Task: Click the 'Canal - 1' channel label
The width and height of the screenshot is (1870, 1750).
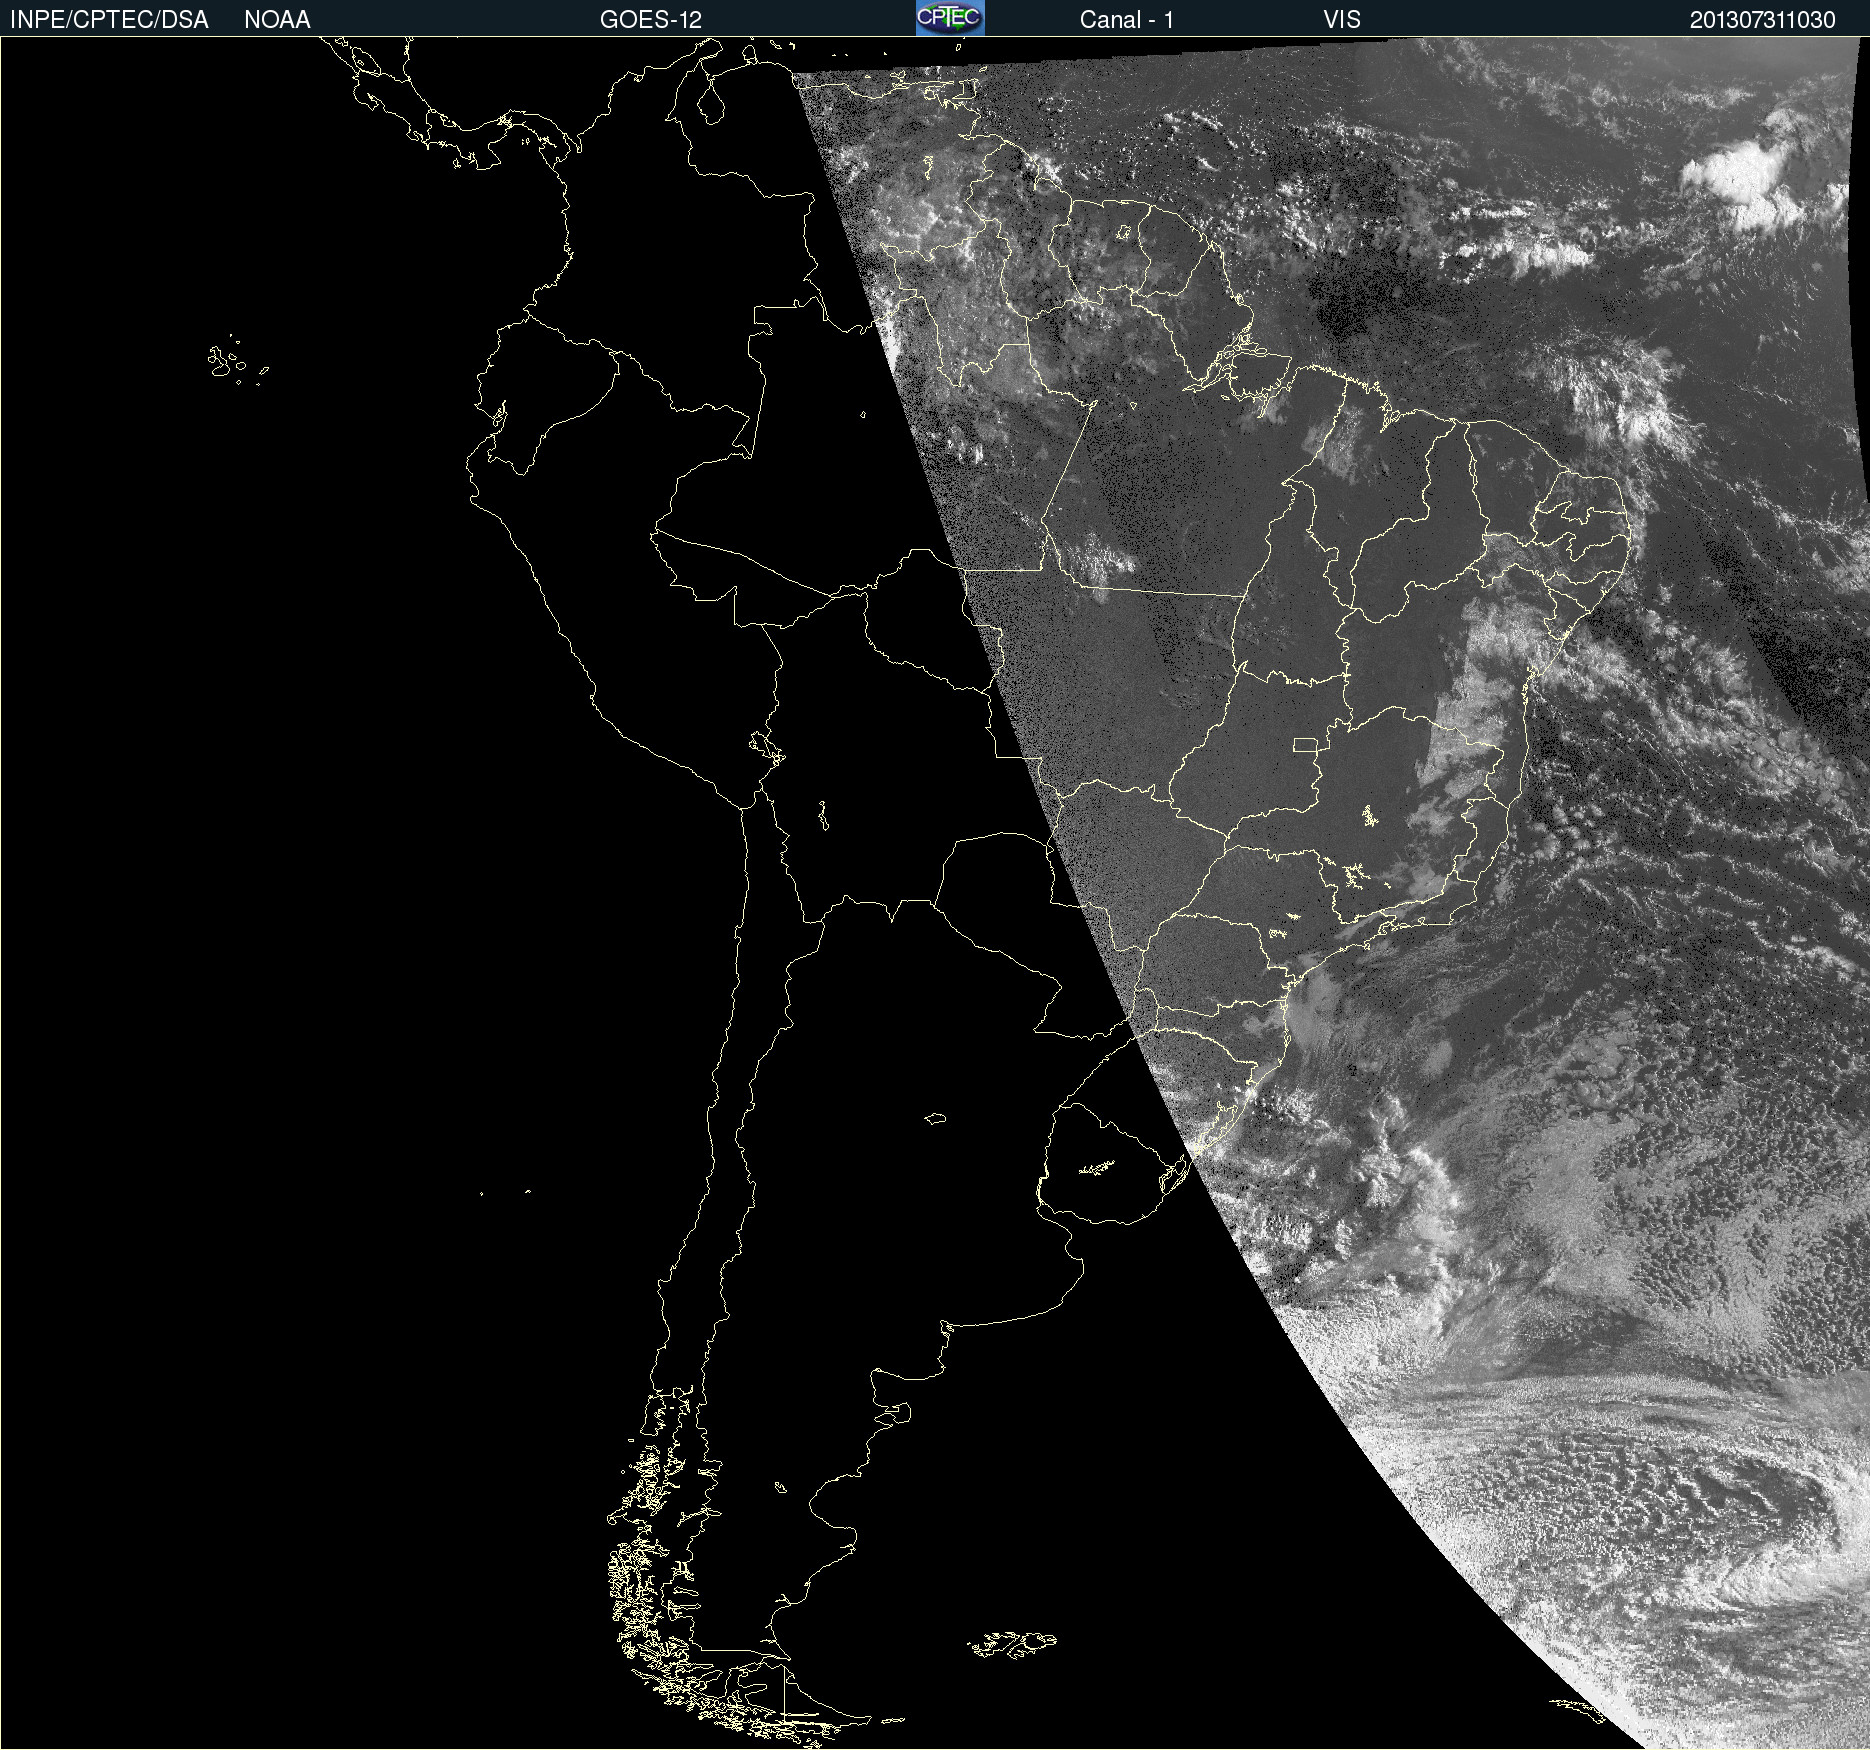Action: click(x=1126, y=20)
